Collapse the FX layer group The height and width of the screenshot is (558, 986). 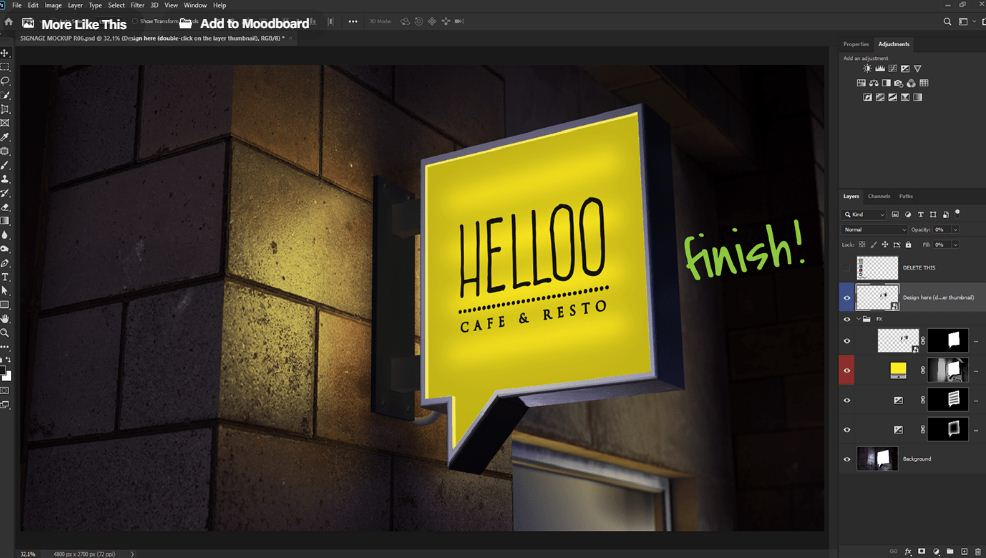click(x=857, y=320)
